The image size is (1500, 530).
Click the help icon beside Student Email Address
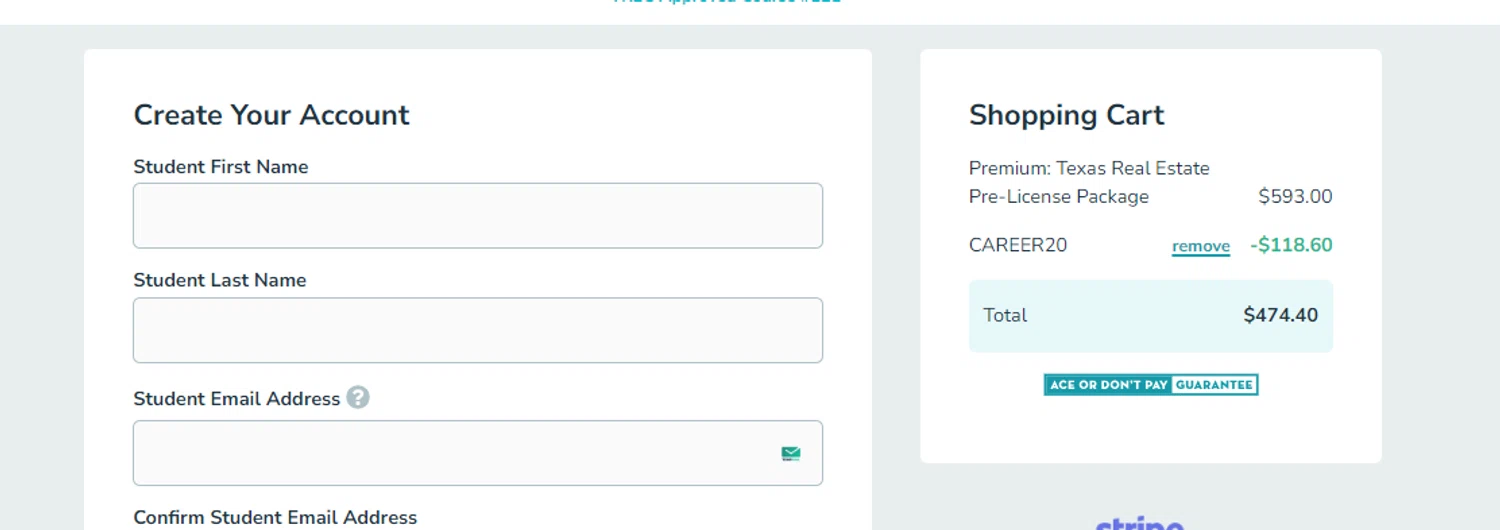pyautogui.click(x=358, y=398)
